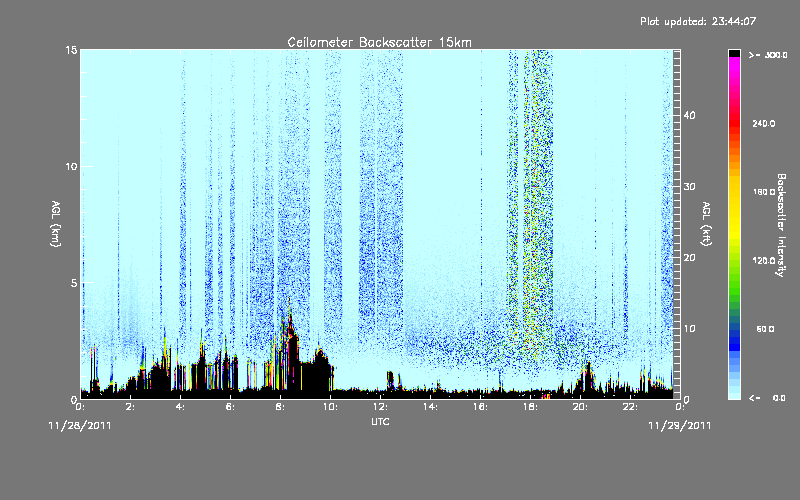
Task: Click the 10 km tick label on left axis
Action: pos(71,166)
